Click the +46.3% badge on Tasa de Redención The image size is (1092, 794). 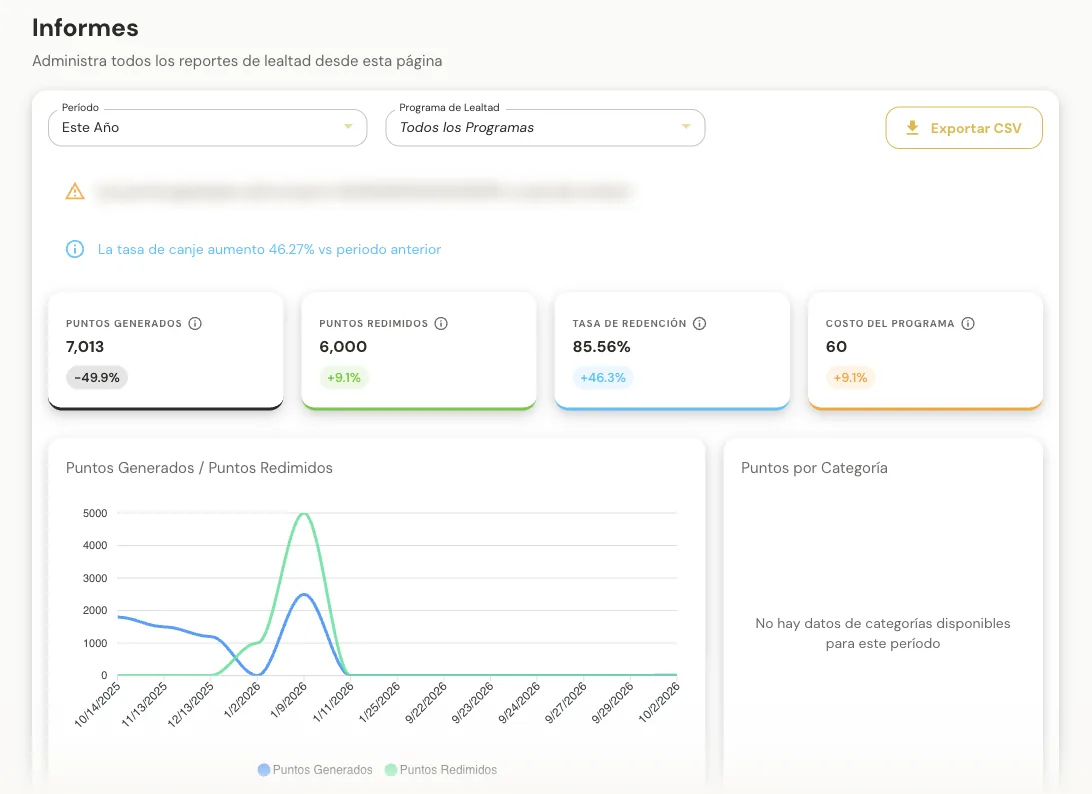click(x=603, y=377)
